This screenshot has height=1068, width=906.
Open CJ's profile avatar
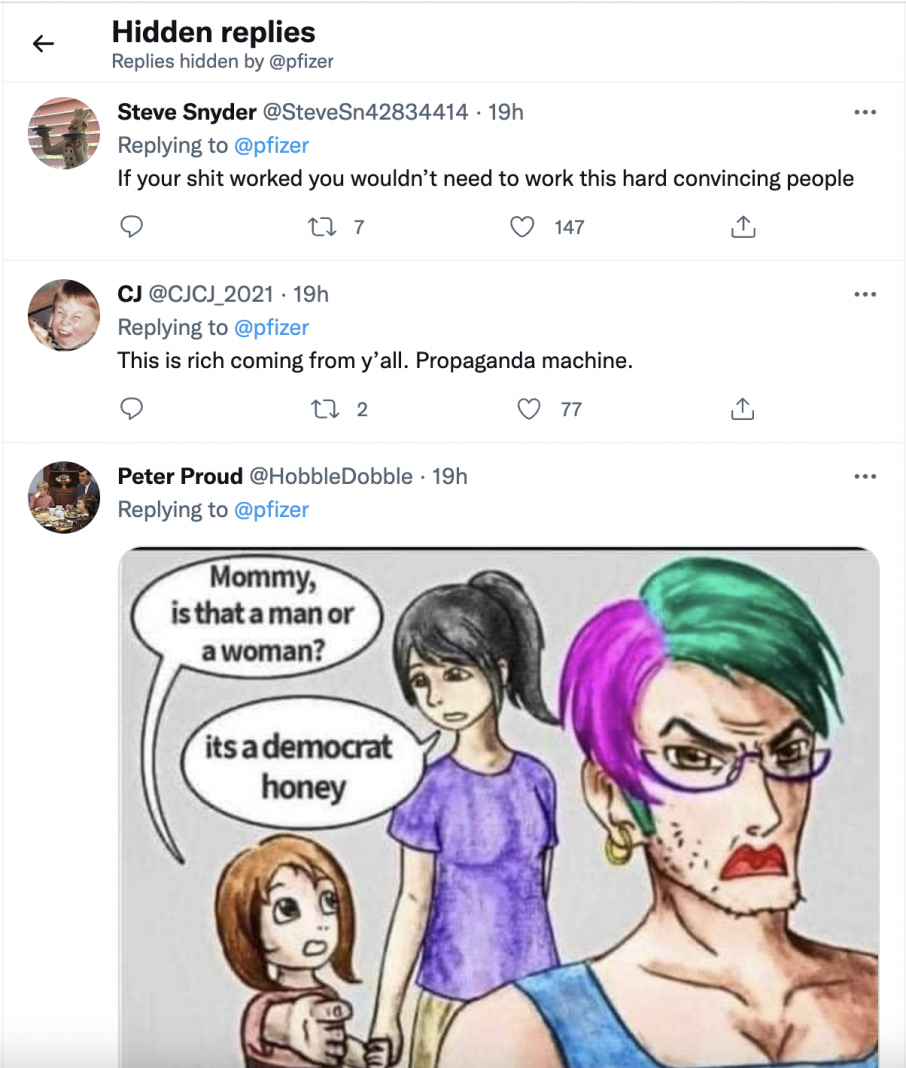pos(63,315)
